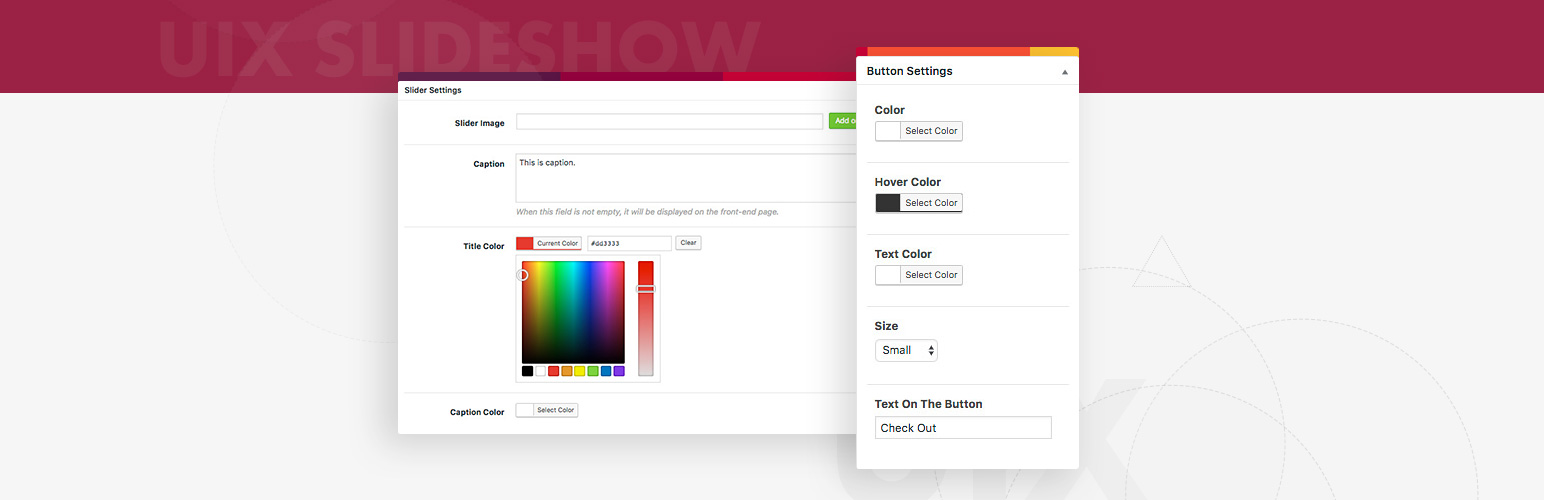The width and height of the screenshot is (1544, 500).
Task: Click the Slider Settings panel title
Action: point(433,90)
